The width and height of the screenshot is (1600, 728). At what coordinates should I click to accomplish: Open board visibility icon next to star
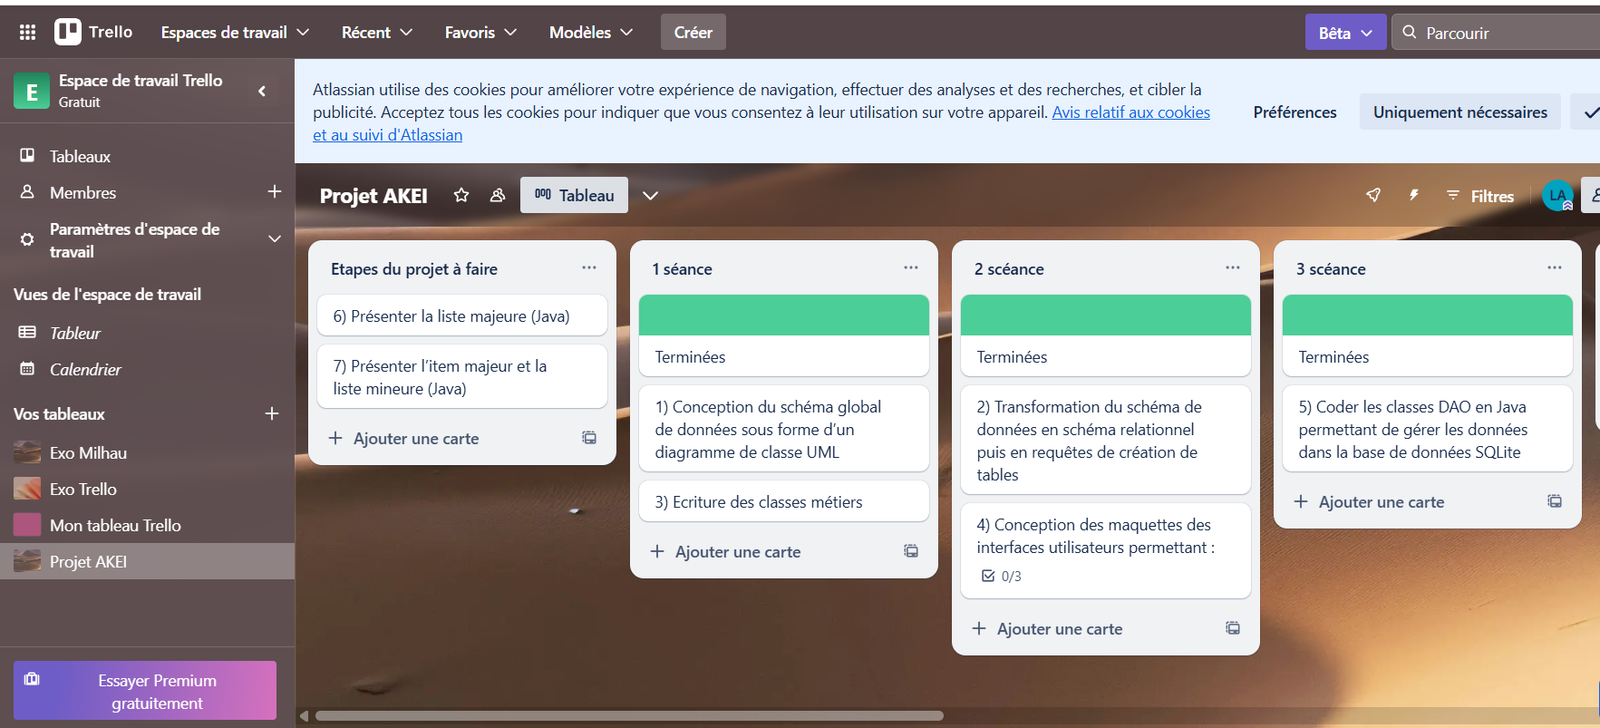[x=497, y=195]
